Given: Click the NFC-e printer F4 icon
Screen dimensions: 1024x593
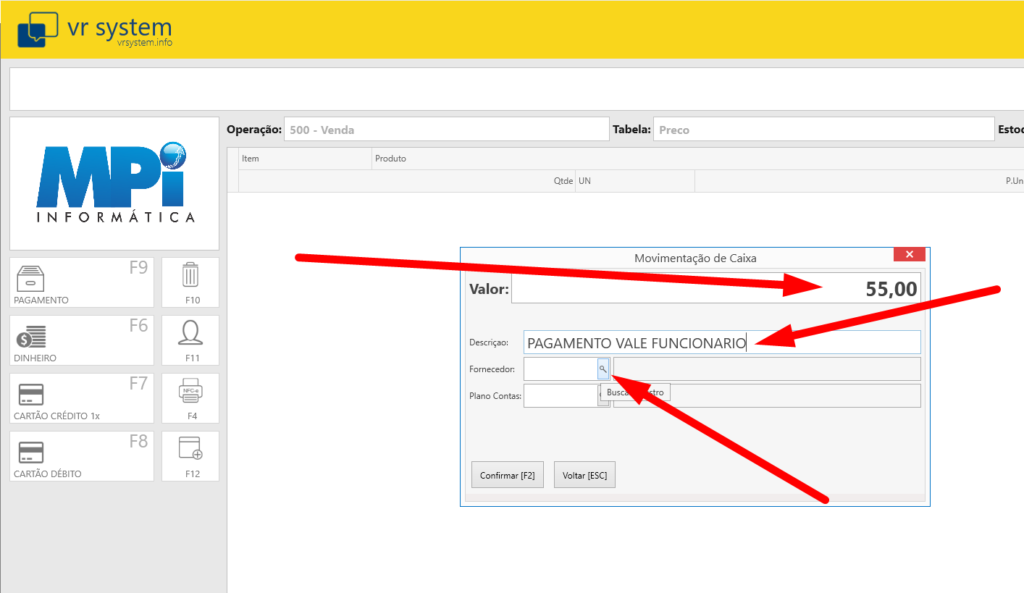Looking at the screenshot, I should point(190,398).
